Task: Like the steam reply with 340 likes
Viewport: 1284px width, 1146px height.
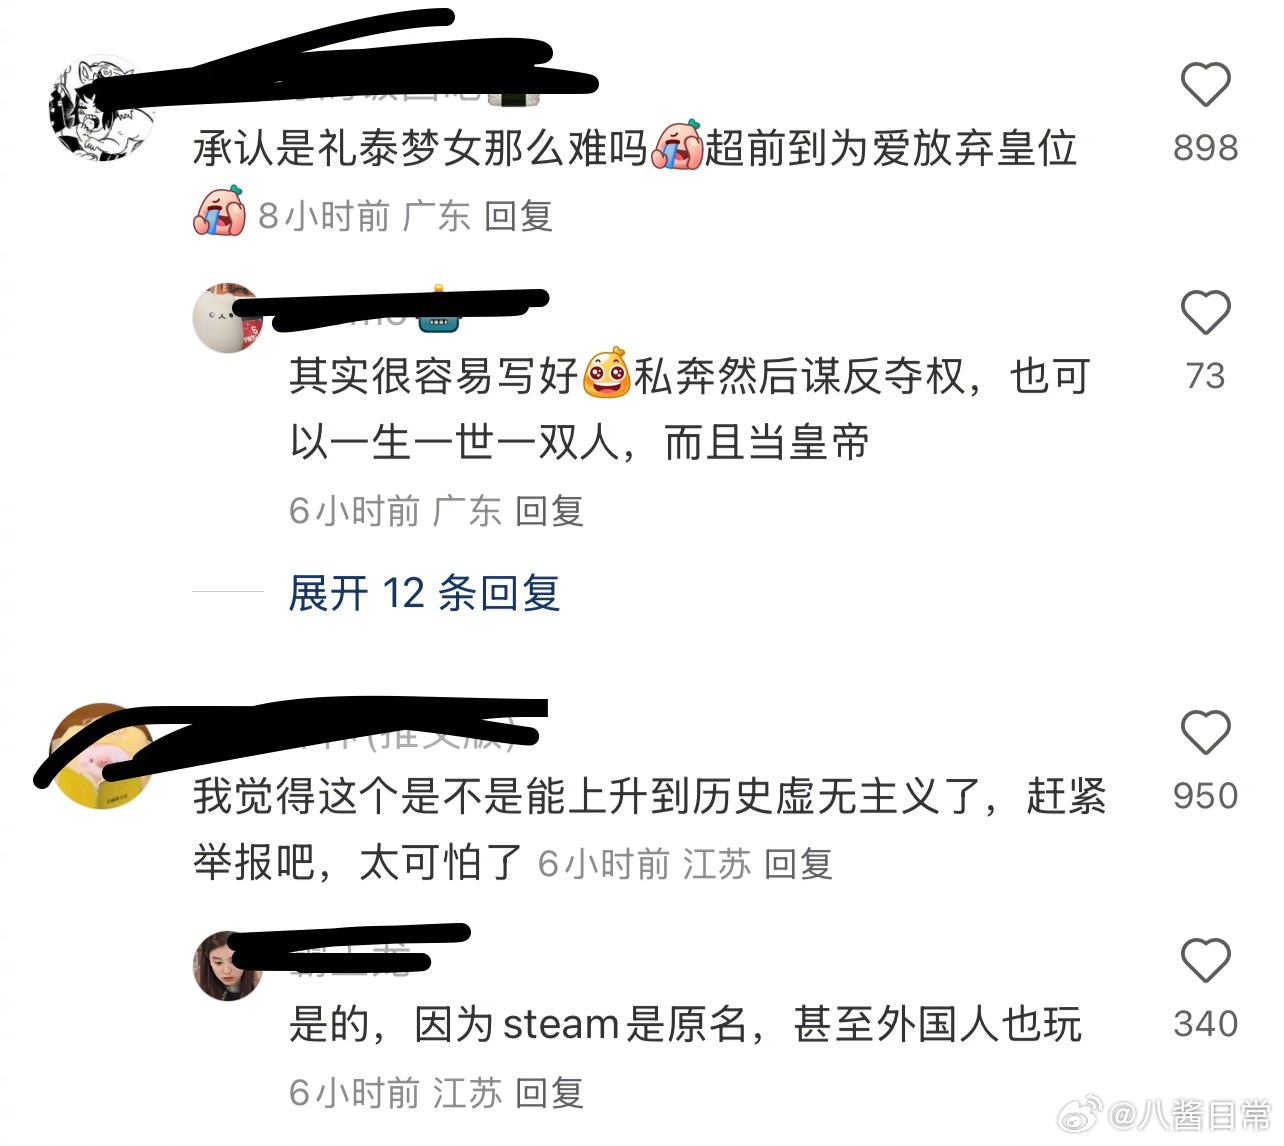Action: [1205, 961]
